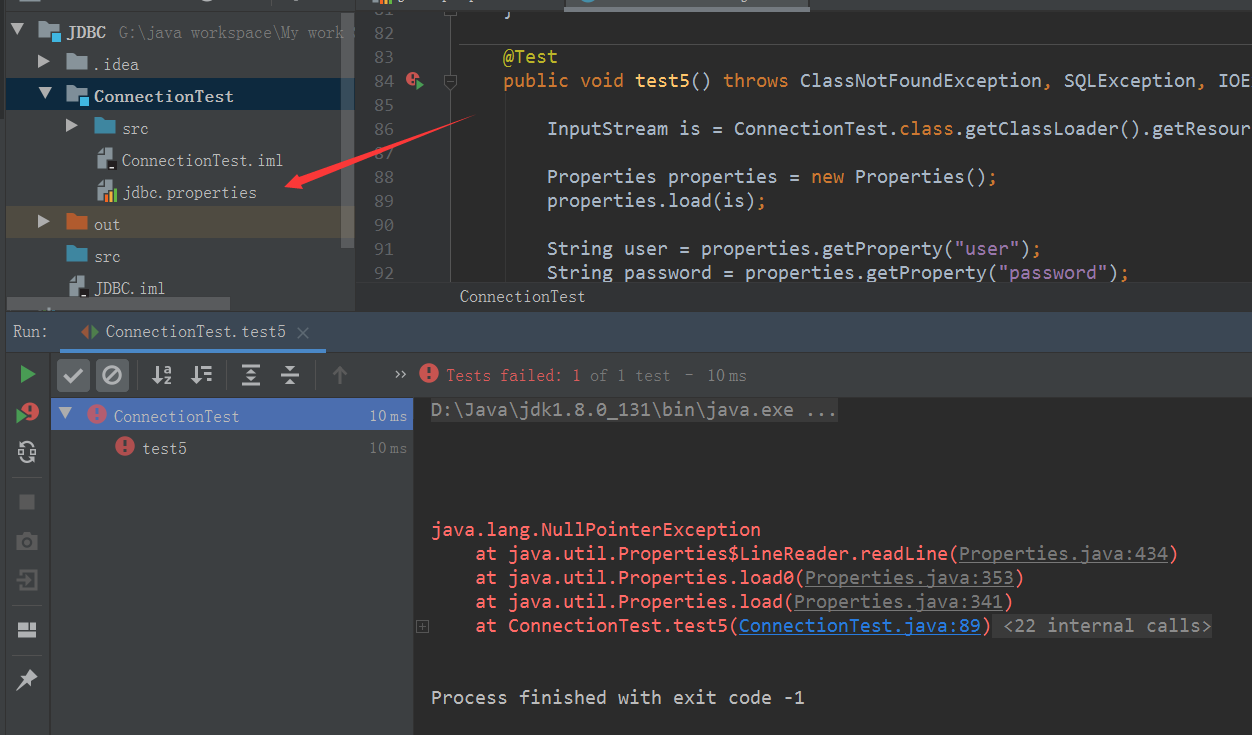Open Properties.java:341 stack trace link
Viewport: 1252px width, 735px height.
pyautogui.click(x=898, y=602)
